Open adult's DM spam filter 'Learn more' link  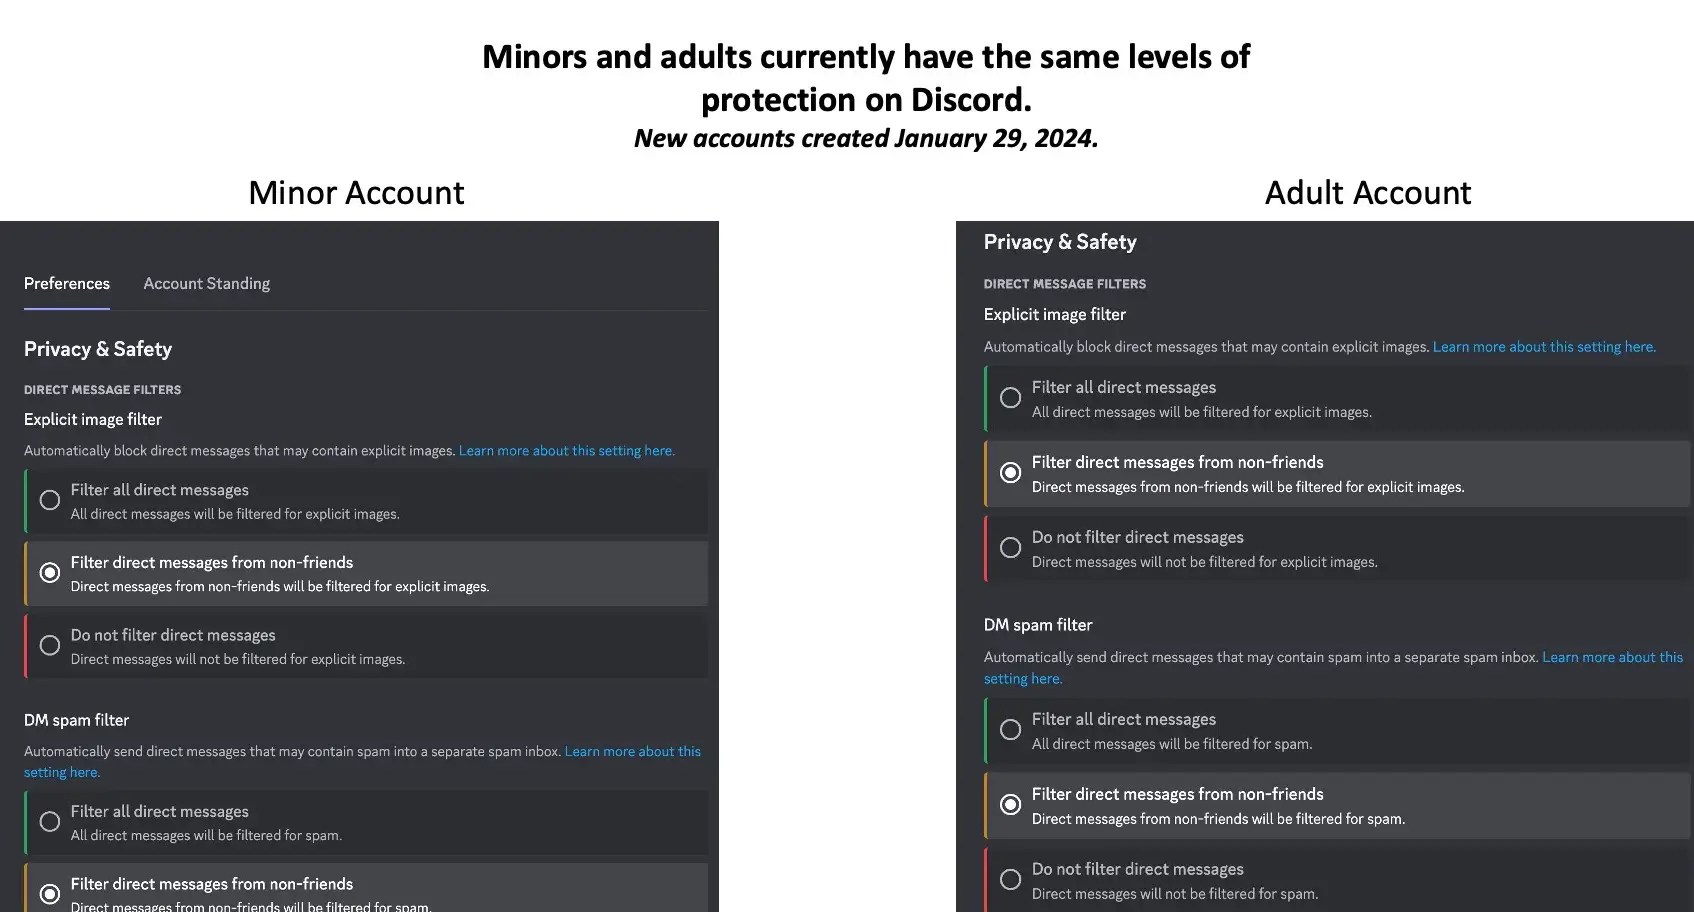tap(1612, 658)
